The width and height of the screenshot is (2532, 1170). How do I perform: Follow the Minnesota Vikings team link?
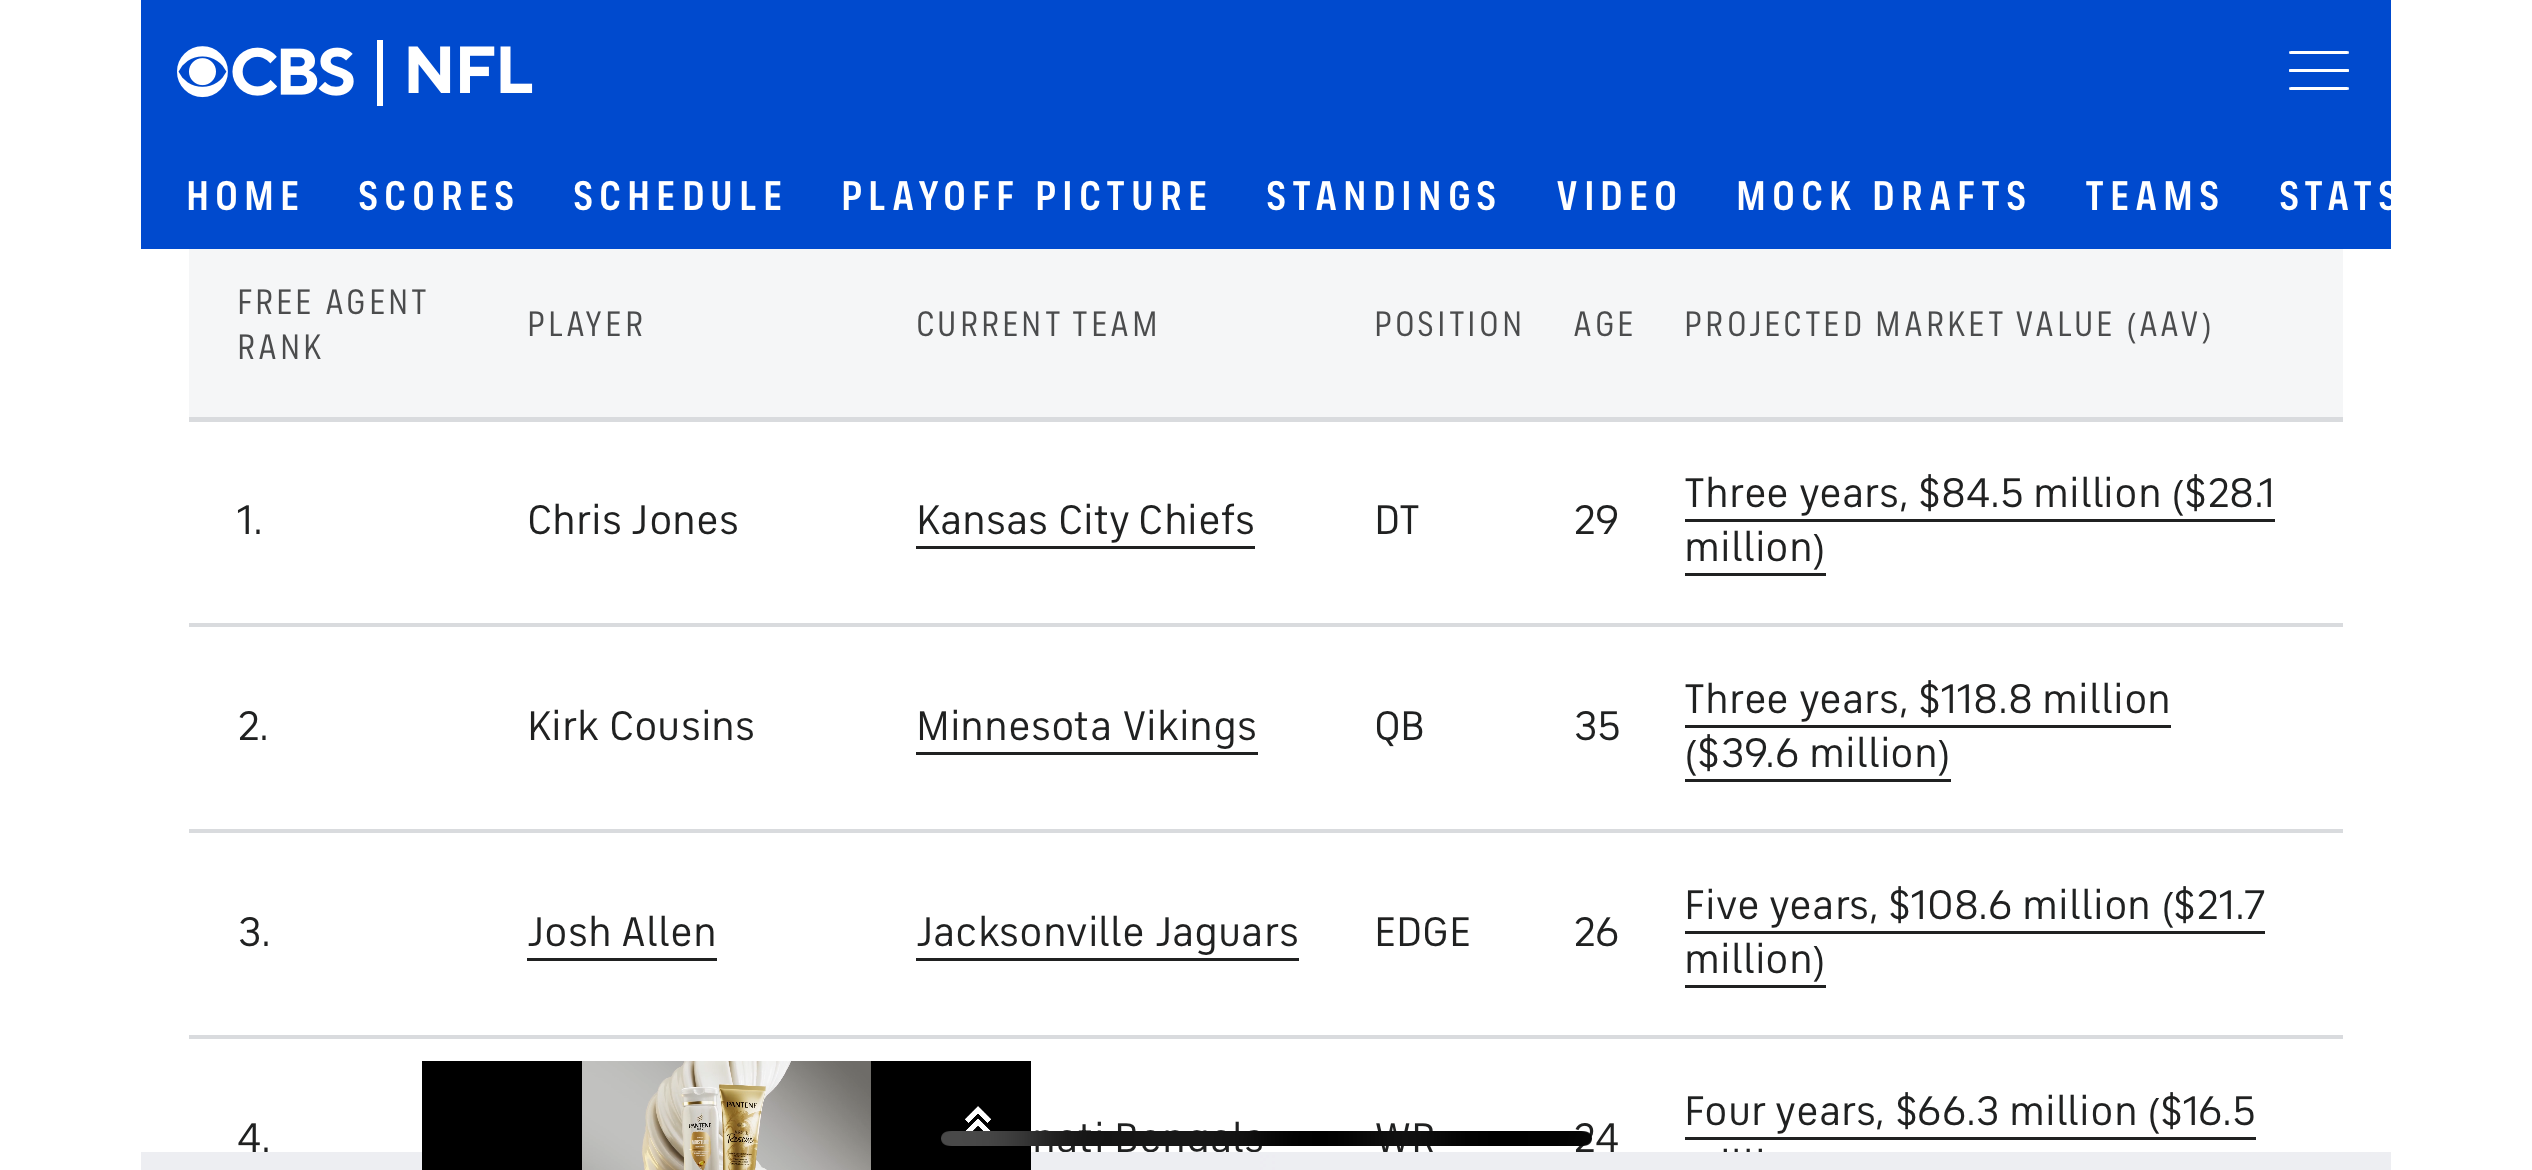click(1086, 727)
